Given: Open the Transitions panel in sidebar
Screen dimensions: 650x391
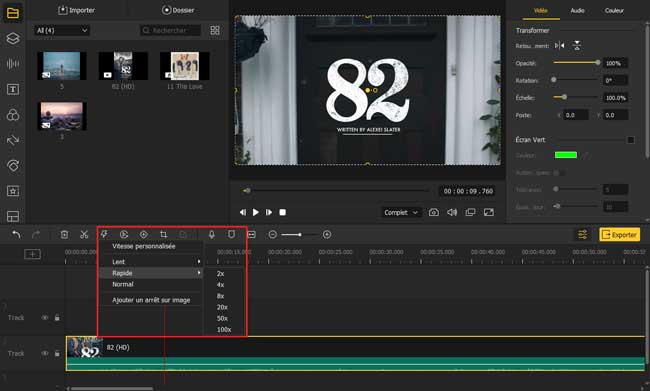Looking at the screenshot, I should [13, 140].
